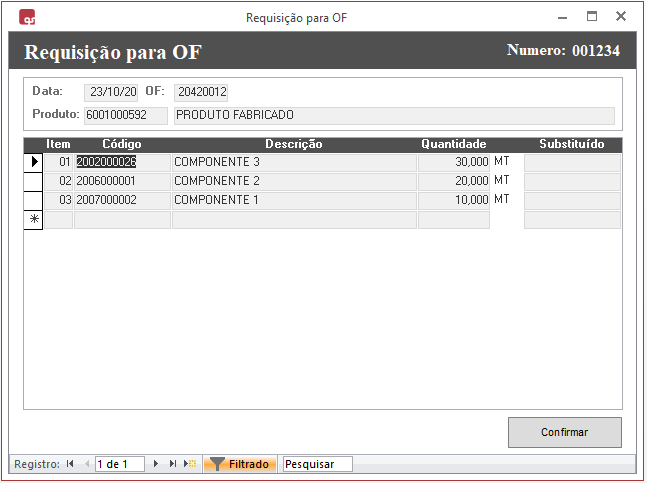Image resolution: width=647 pixels, height=483 pixels.
Task: Toggle the Filtrado filter indicator
Action: [238, 464]
